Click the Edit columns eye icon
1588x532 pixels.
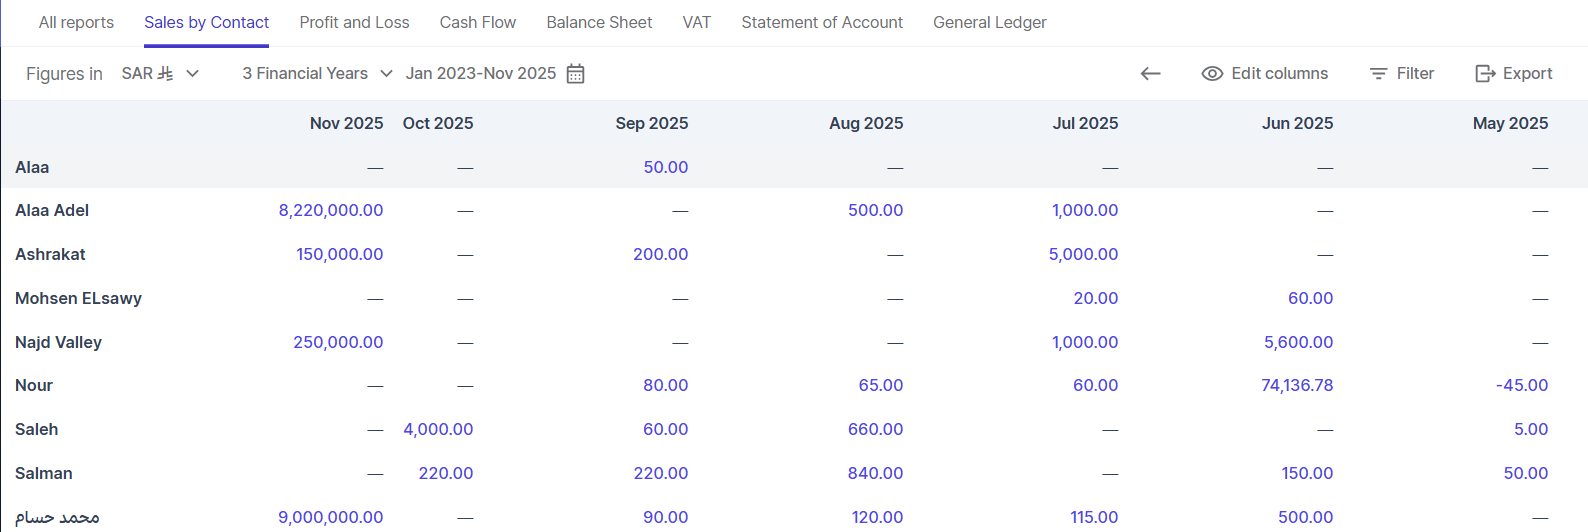1212,74
